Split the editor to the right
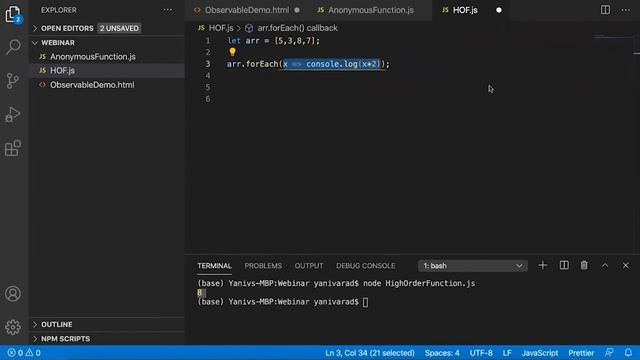 (605, 10)
